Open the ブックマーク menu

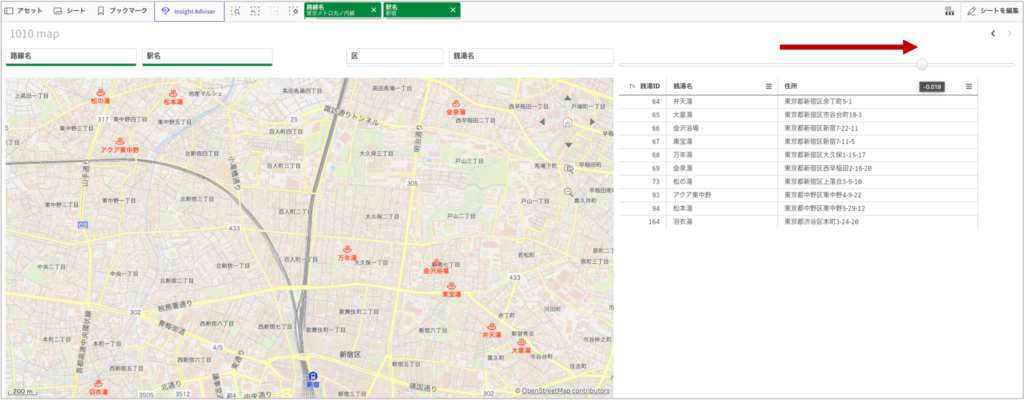[x=121, y=10]
